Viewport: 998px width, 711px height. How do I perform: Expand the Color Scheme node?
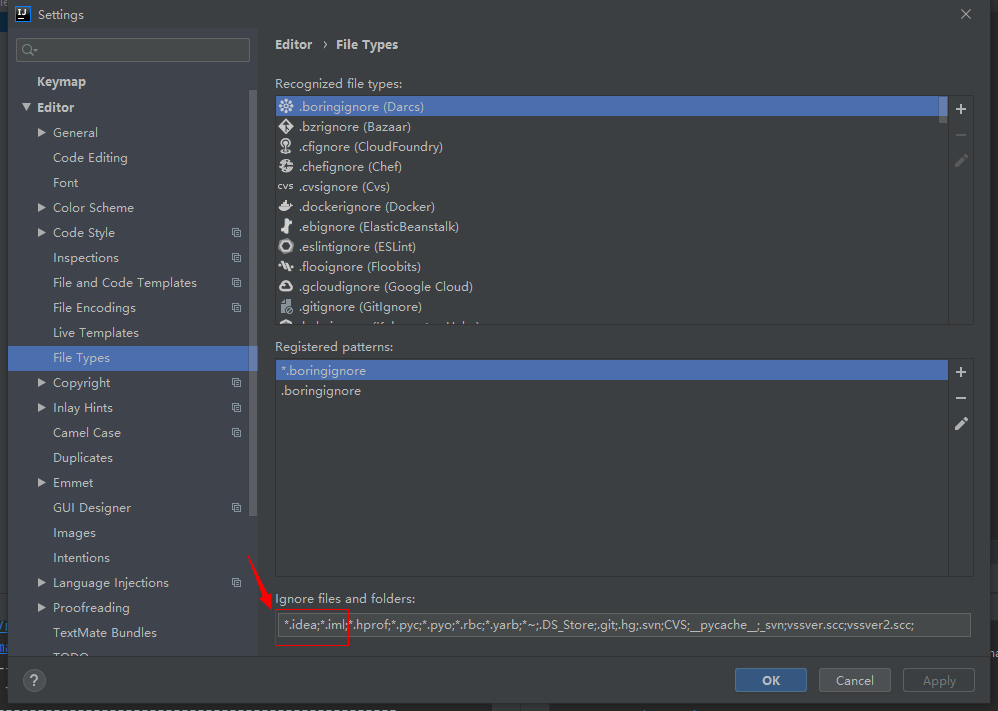pyautogui.click(x=41, y=208)
